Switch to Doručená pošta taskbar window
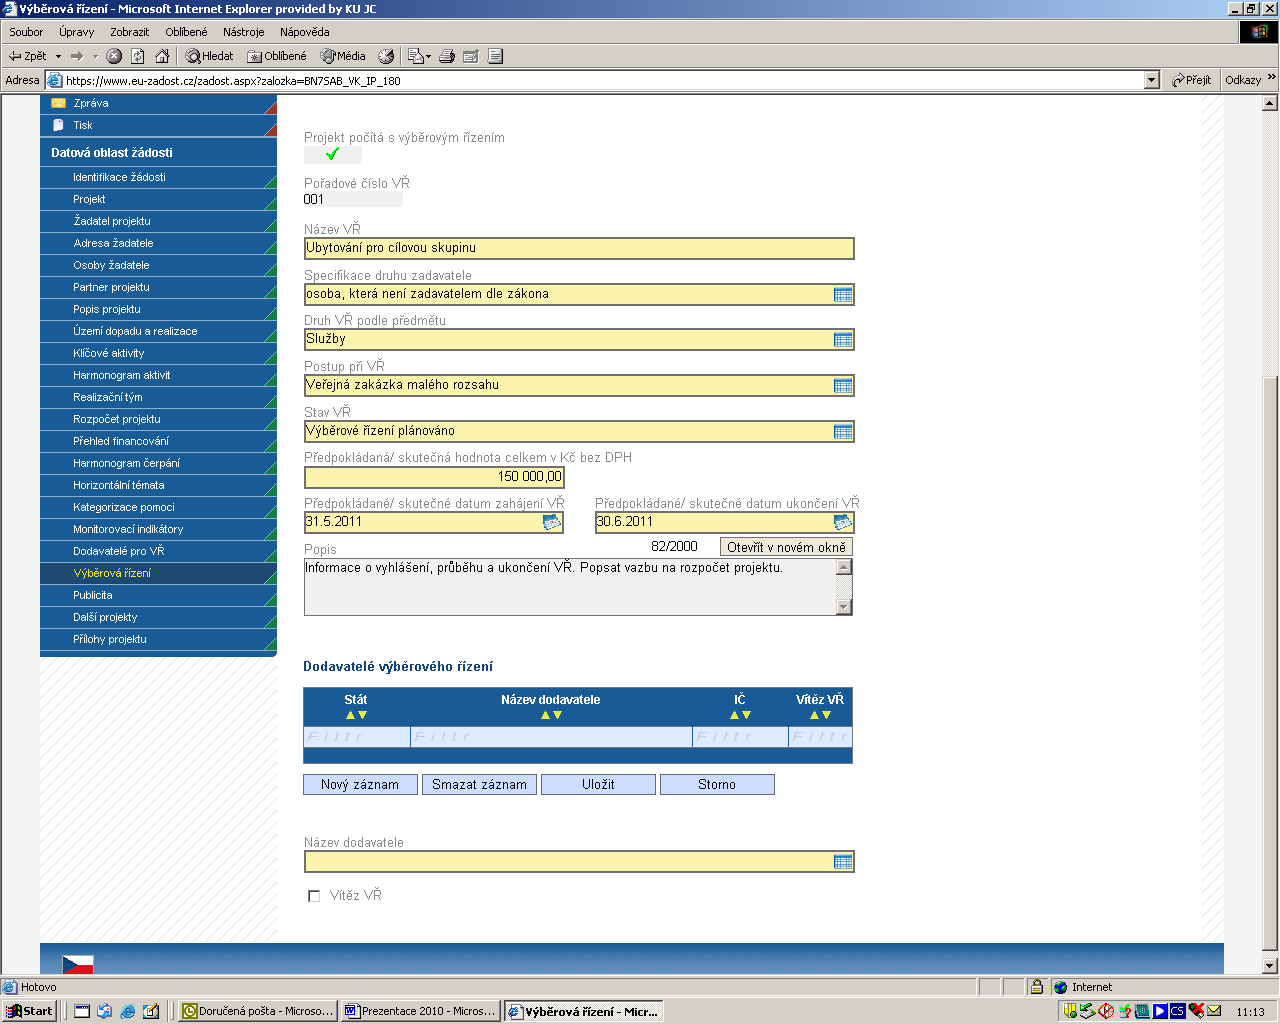The height and width of the screenshot is (1024, 1280). (258, 1011)
